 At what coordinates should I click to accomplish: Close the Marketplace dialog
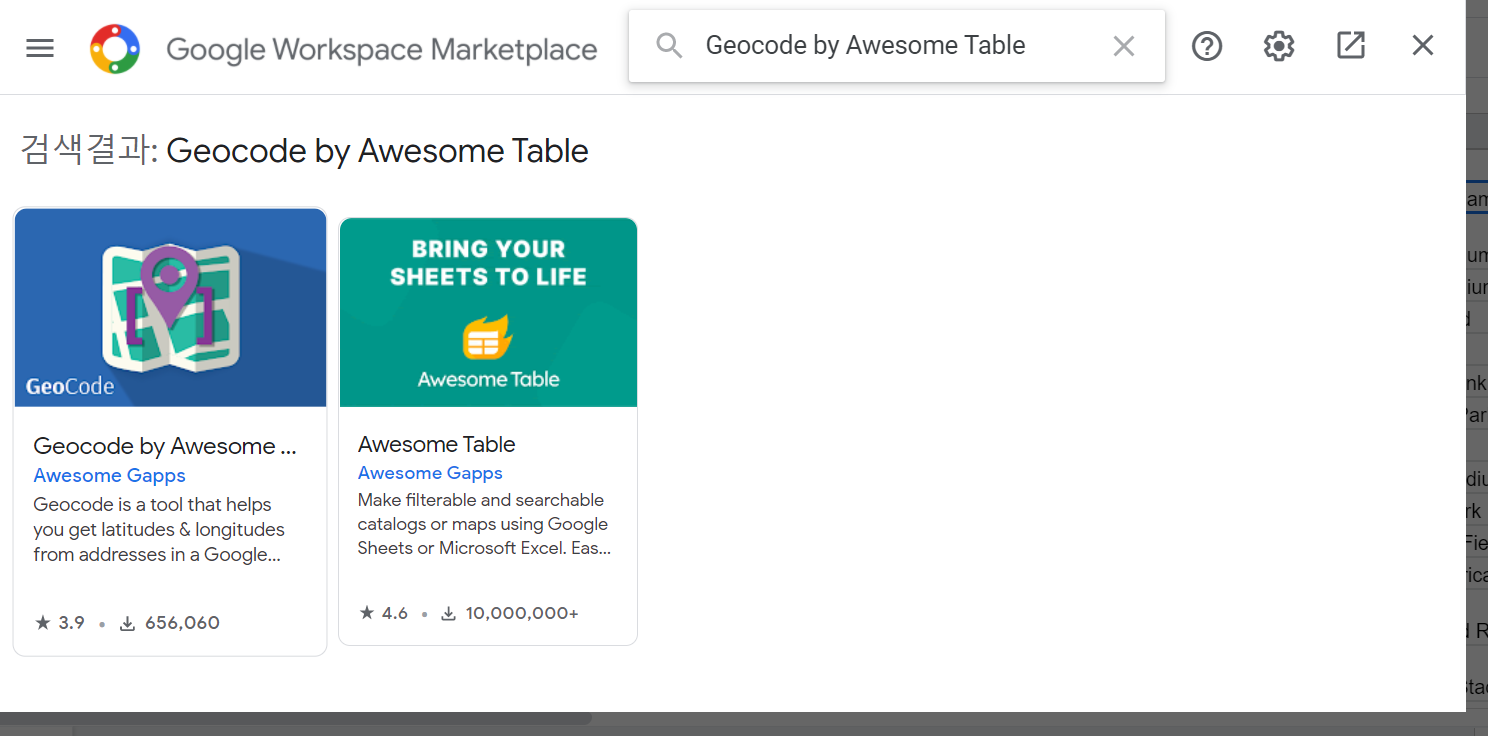[x=1423, y=45]
